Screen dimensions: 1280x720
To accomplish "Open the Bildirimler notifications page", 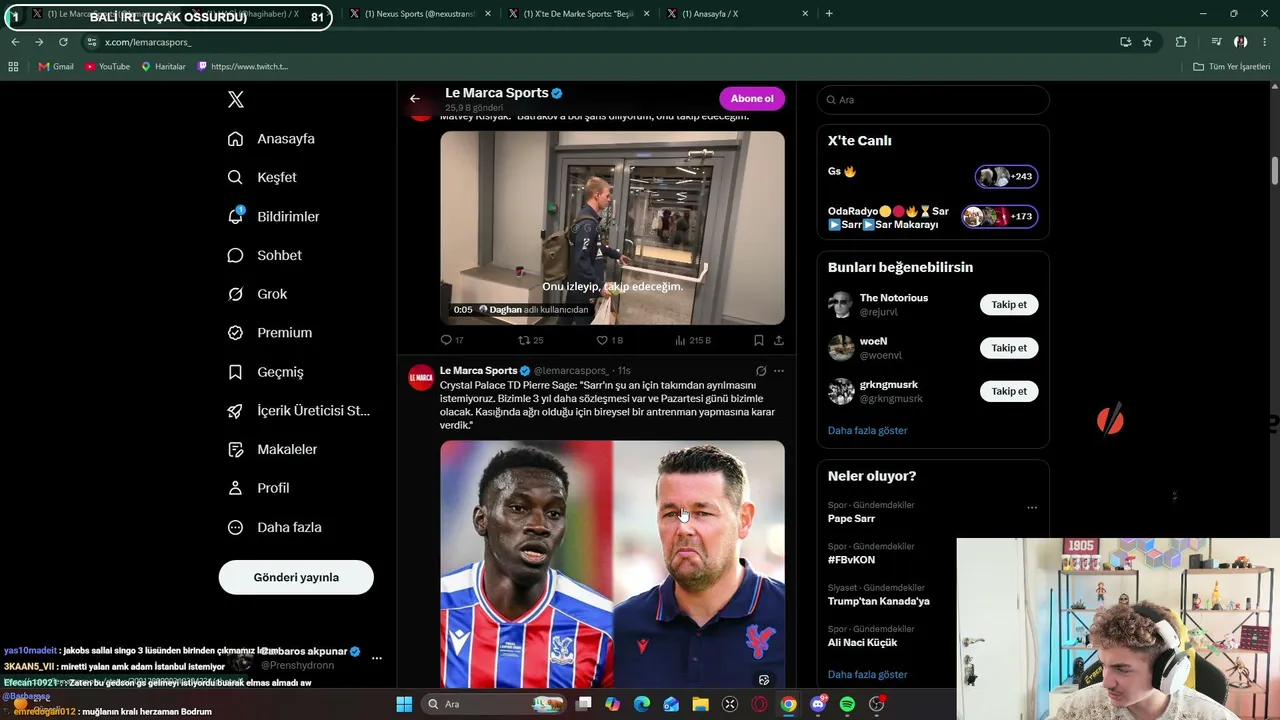I will pyautogui.click(x=273, y=216).
